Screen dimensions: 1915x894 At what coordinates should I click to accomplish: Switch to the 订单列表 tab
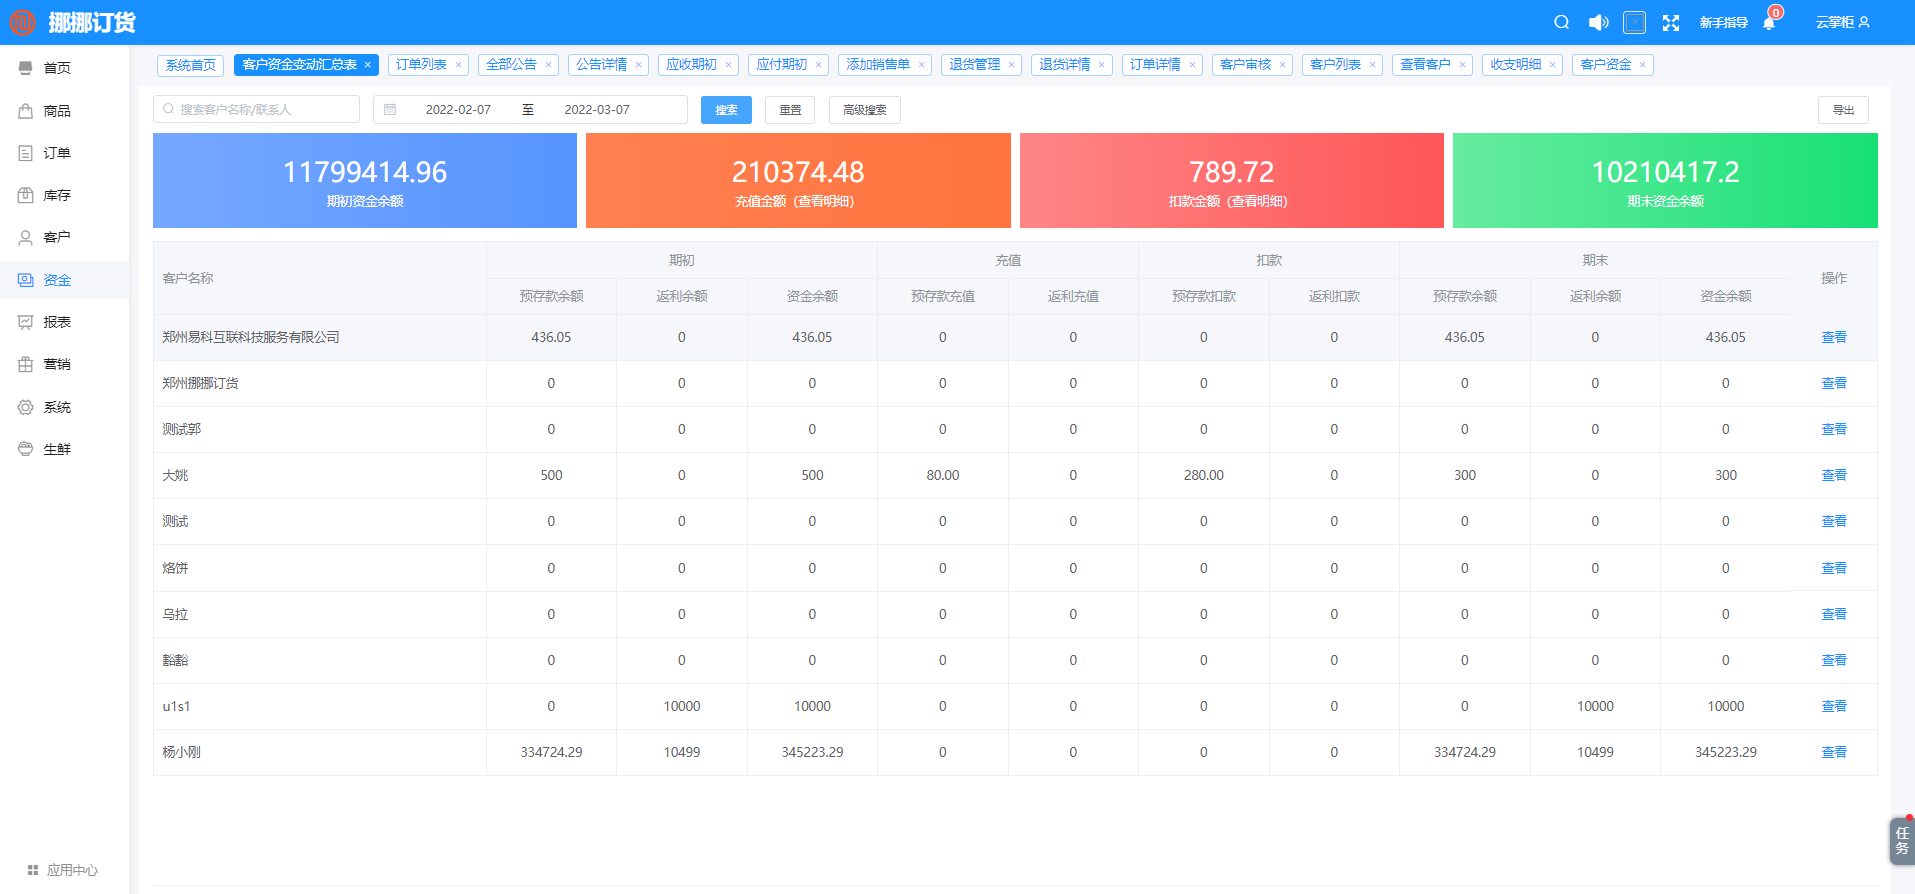click(x=421, y=65)
